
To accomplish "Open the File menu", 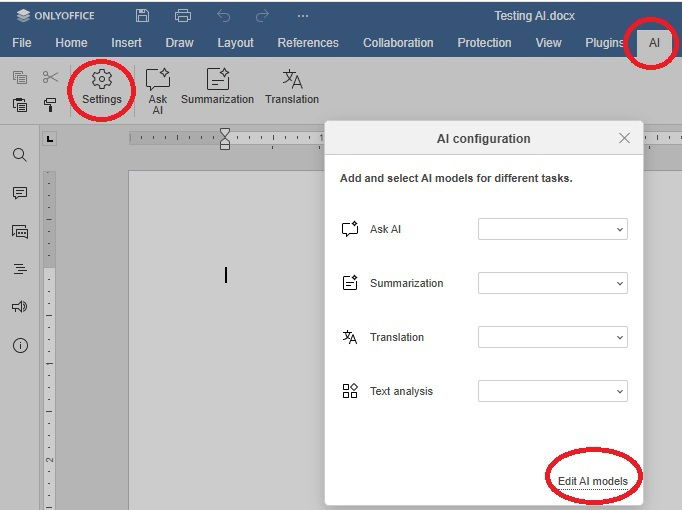I will 22,43.
